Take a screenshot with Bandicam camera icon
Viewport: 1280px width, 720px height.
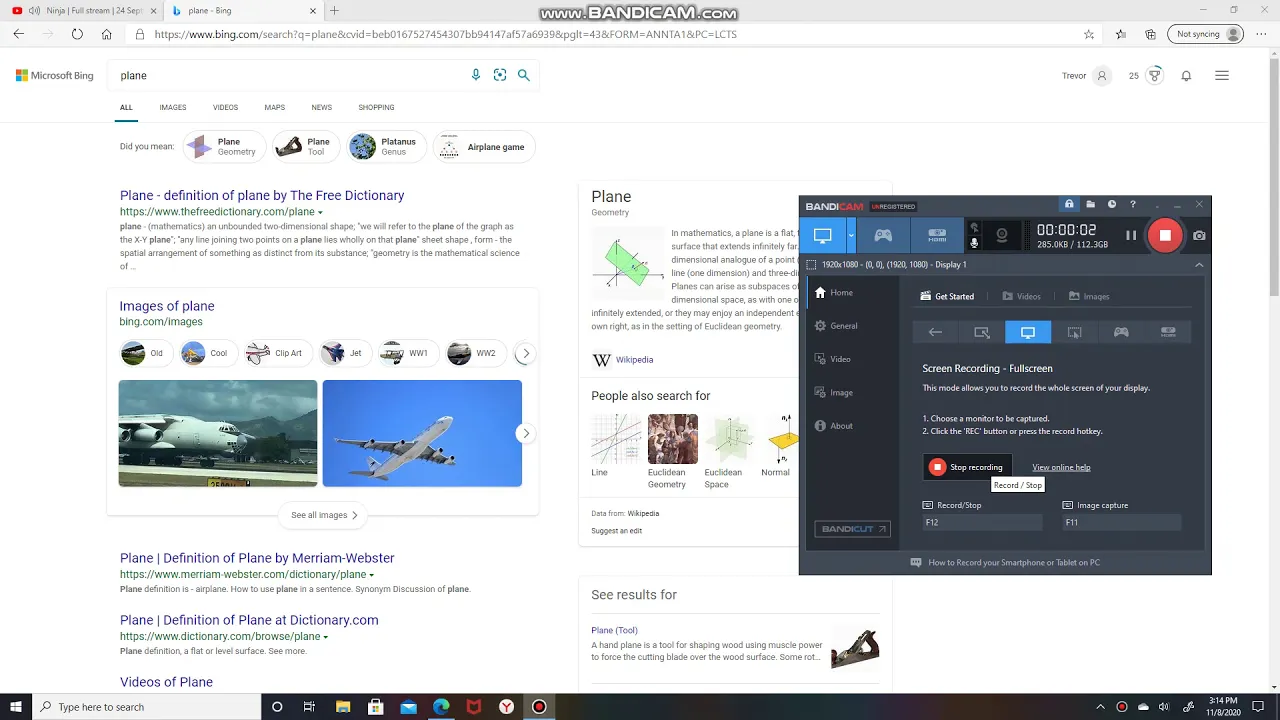coord(1199,236)
